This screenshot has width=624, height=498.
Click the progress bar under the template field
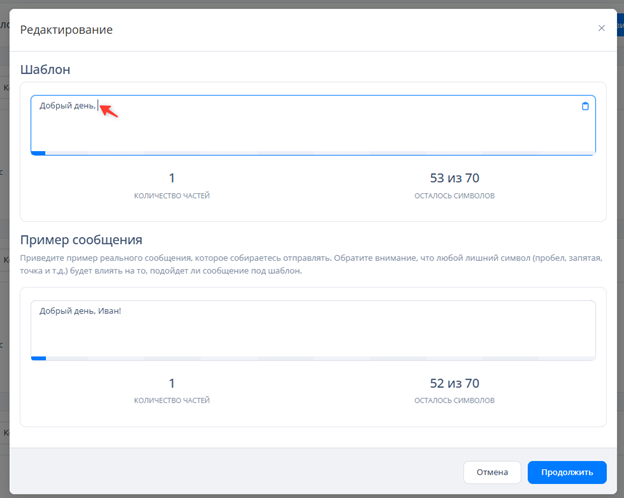coord(312,153)
